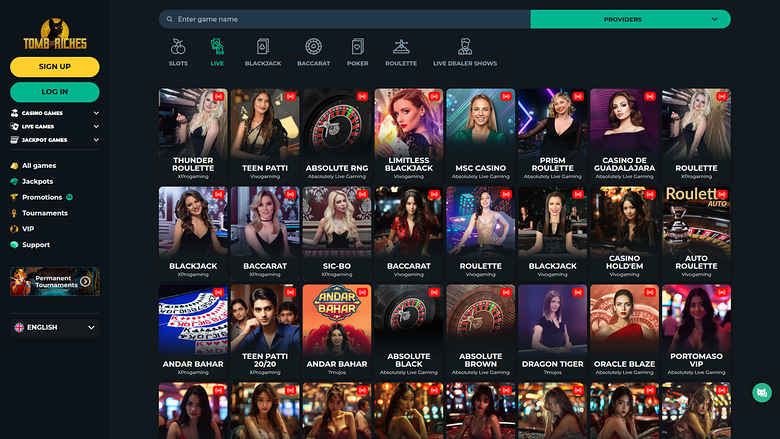Launch Vivogaming Roulette with purple table
This screenshot has height=439, width=780.
coord(481,233)
